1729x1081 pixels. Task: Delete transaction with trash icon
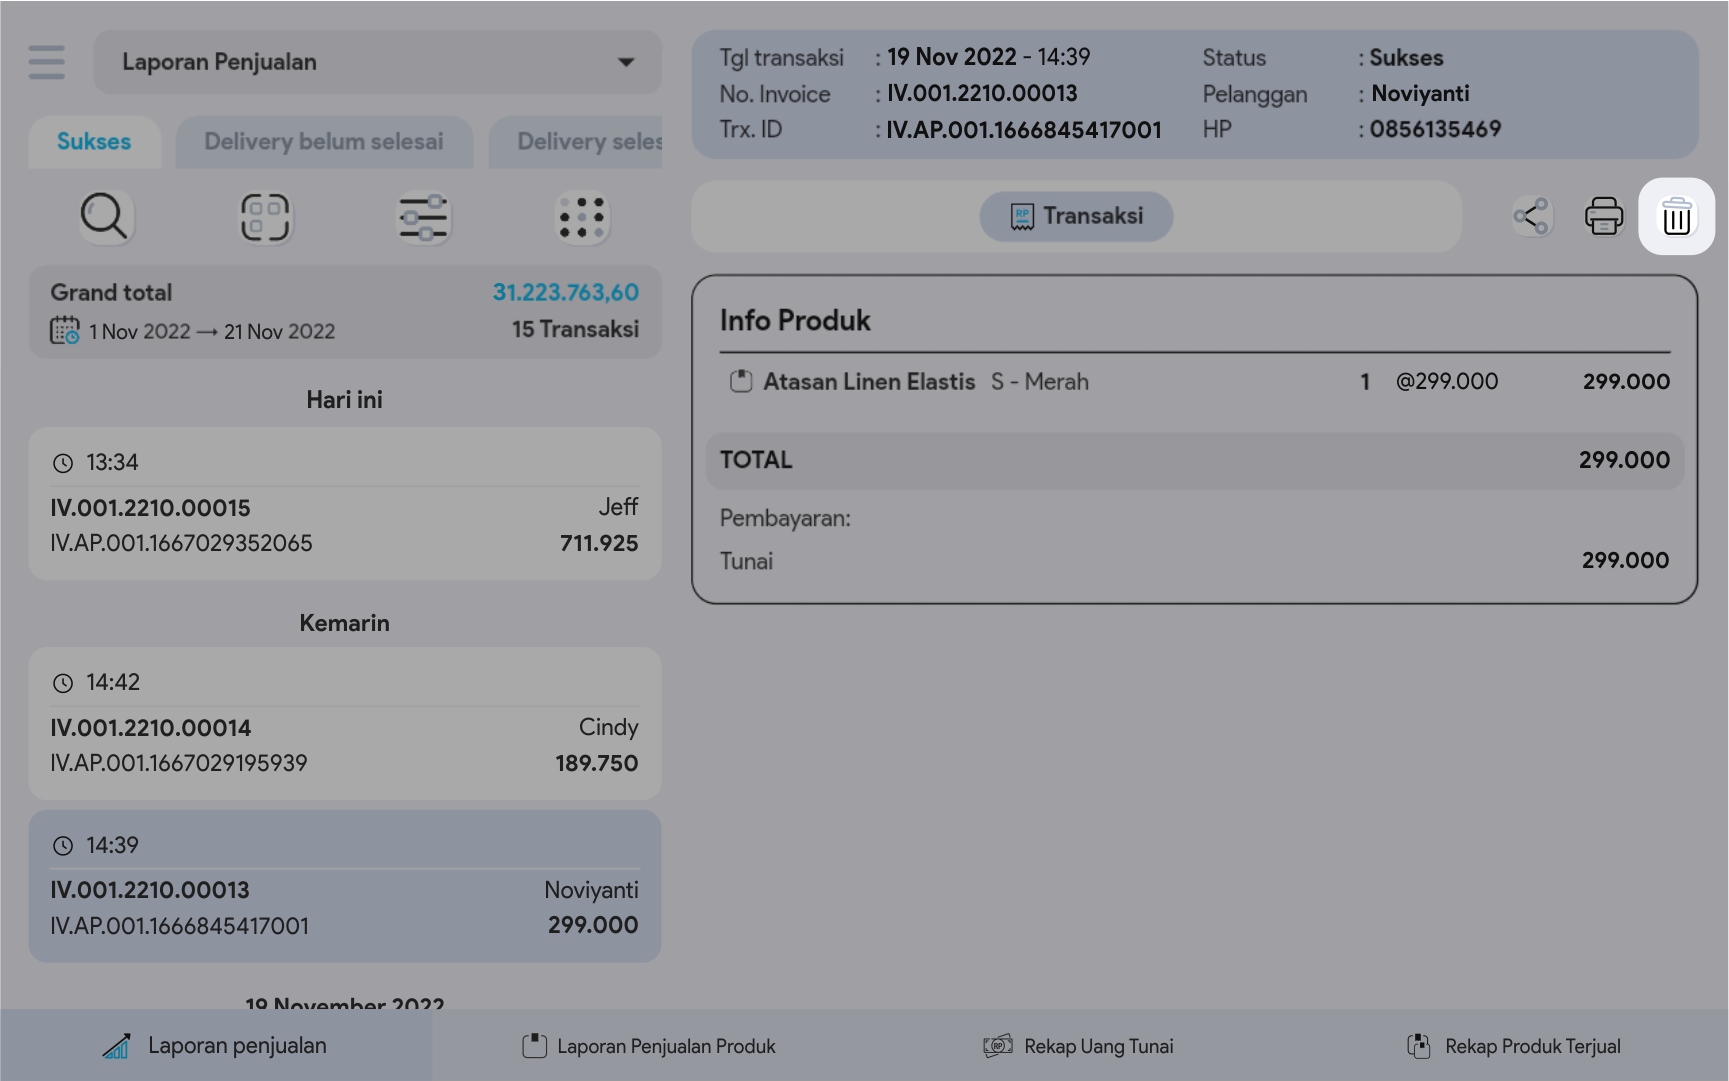pos(1676,217)
